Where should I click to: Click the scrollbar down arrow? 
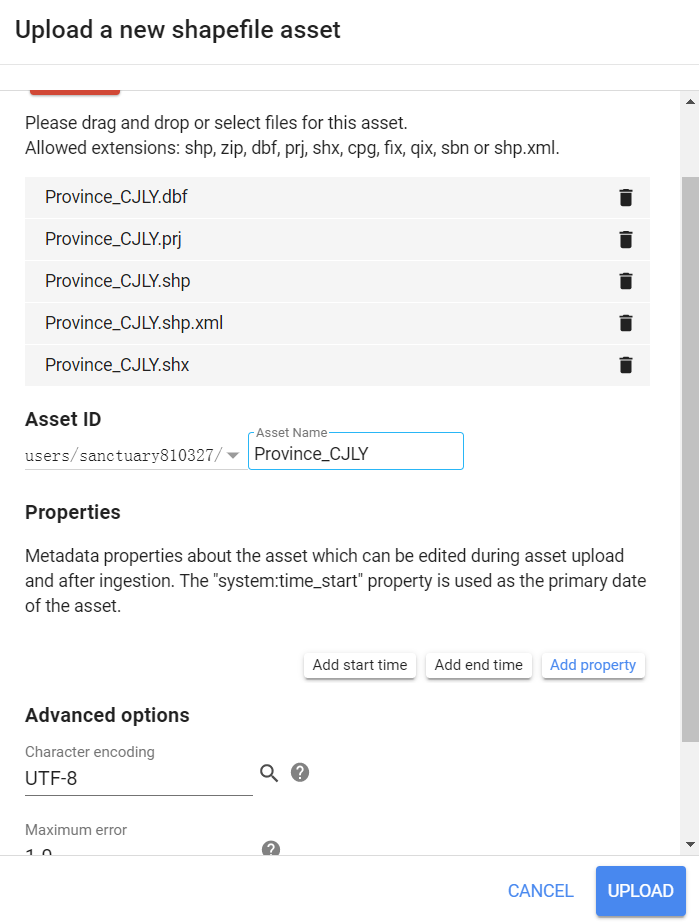pos(690,845)
